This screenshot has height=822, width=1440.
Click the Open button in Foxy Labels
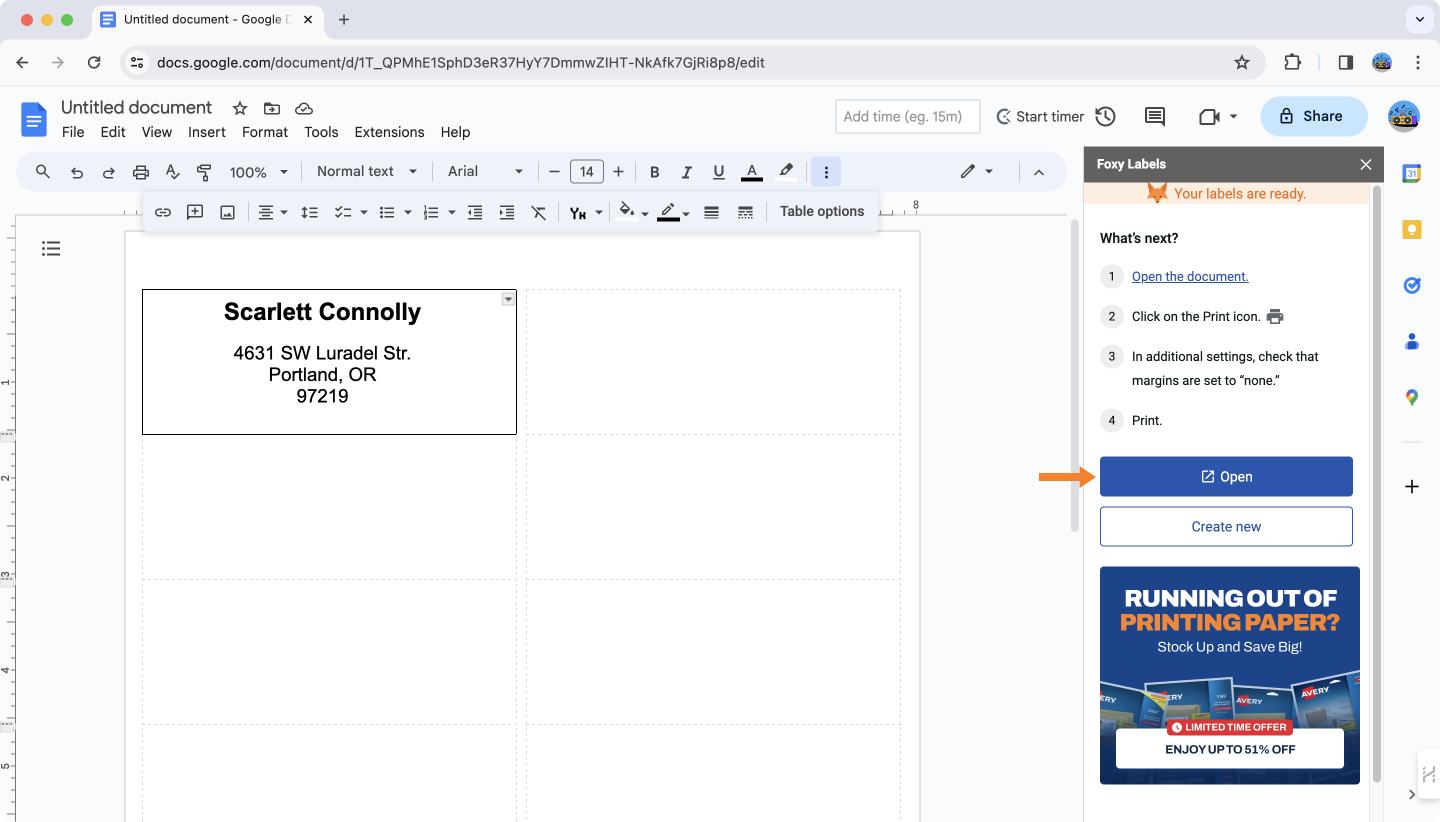1226,476
